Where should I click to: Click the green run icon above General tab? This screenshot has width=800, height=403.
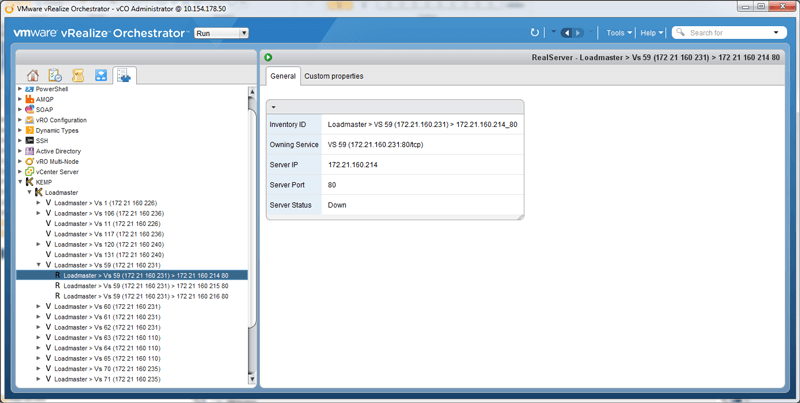click(268, 58)
